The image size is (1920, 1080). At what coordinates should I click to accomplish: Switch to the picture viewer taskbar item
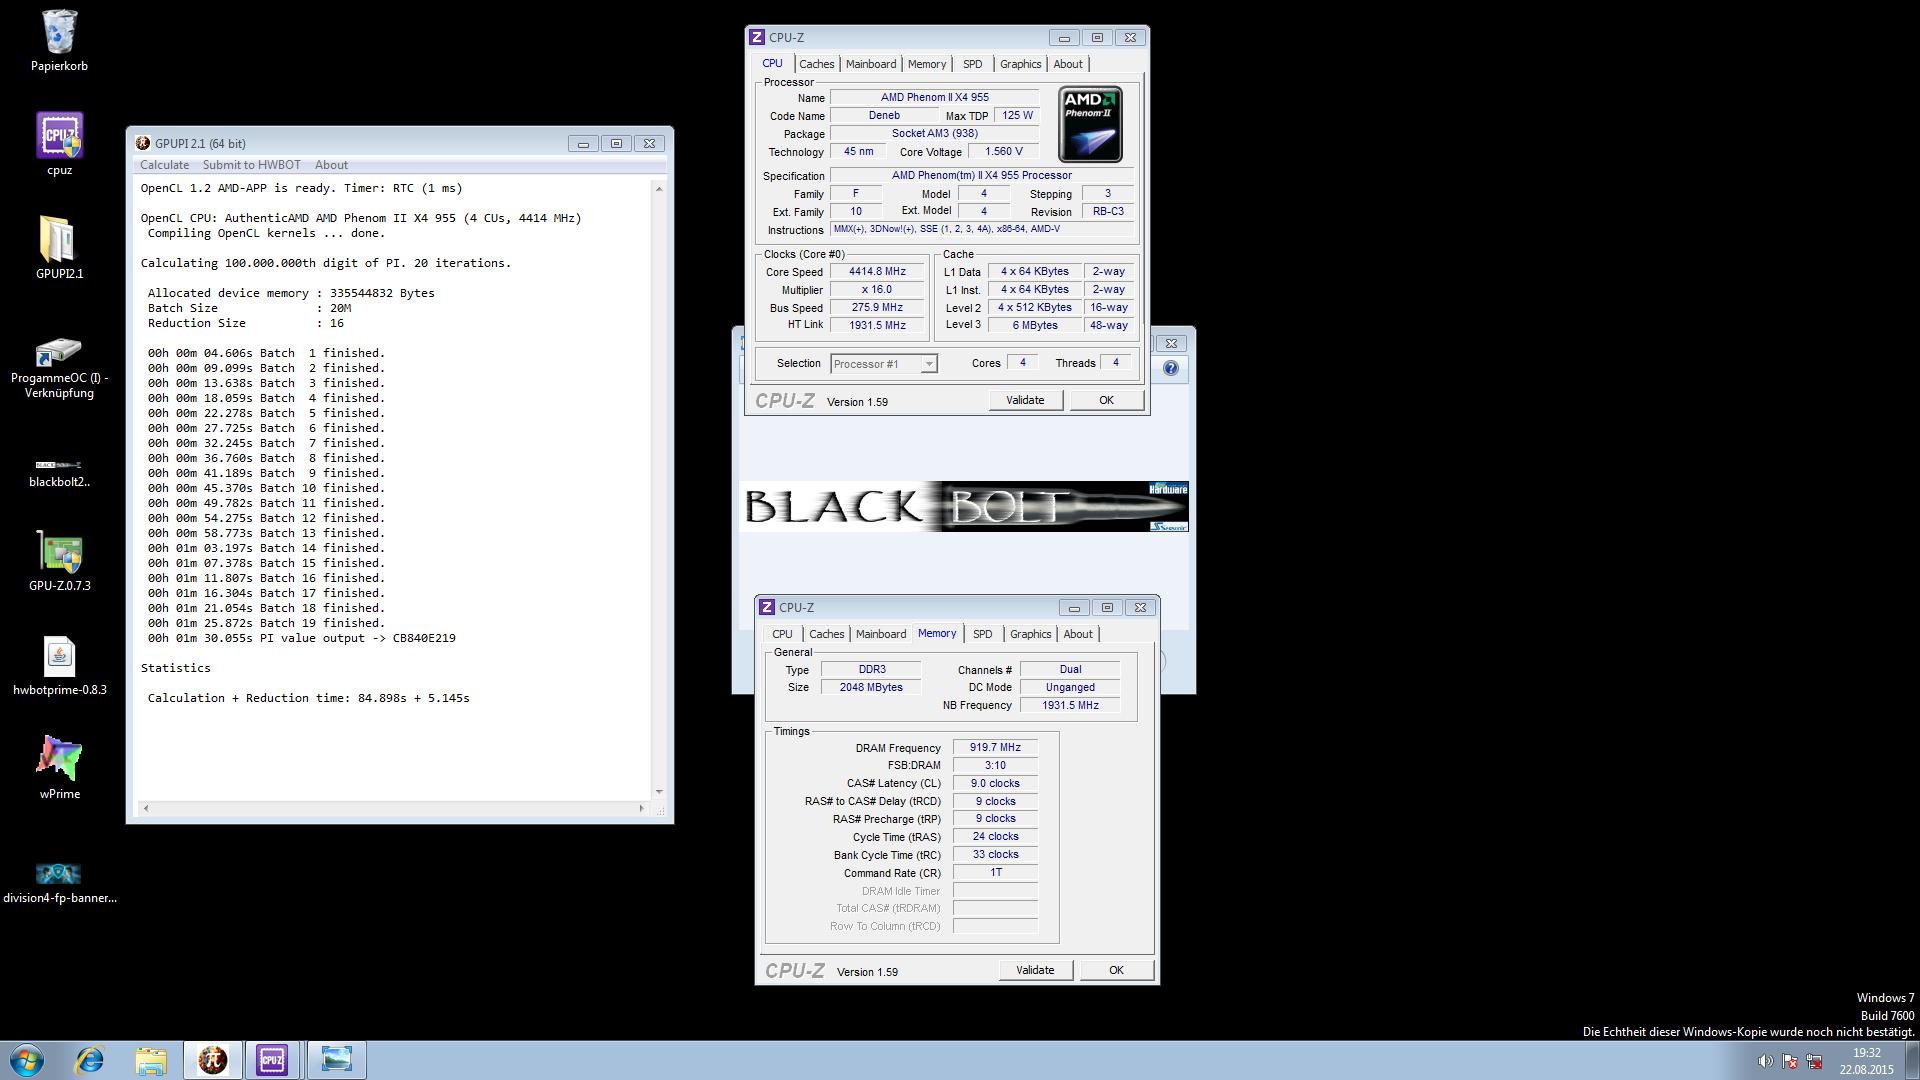point(336,1060)
